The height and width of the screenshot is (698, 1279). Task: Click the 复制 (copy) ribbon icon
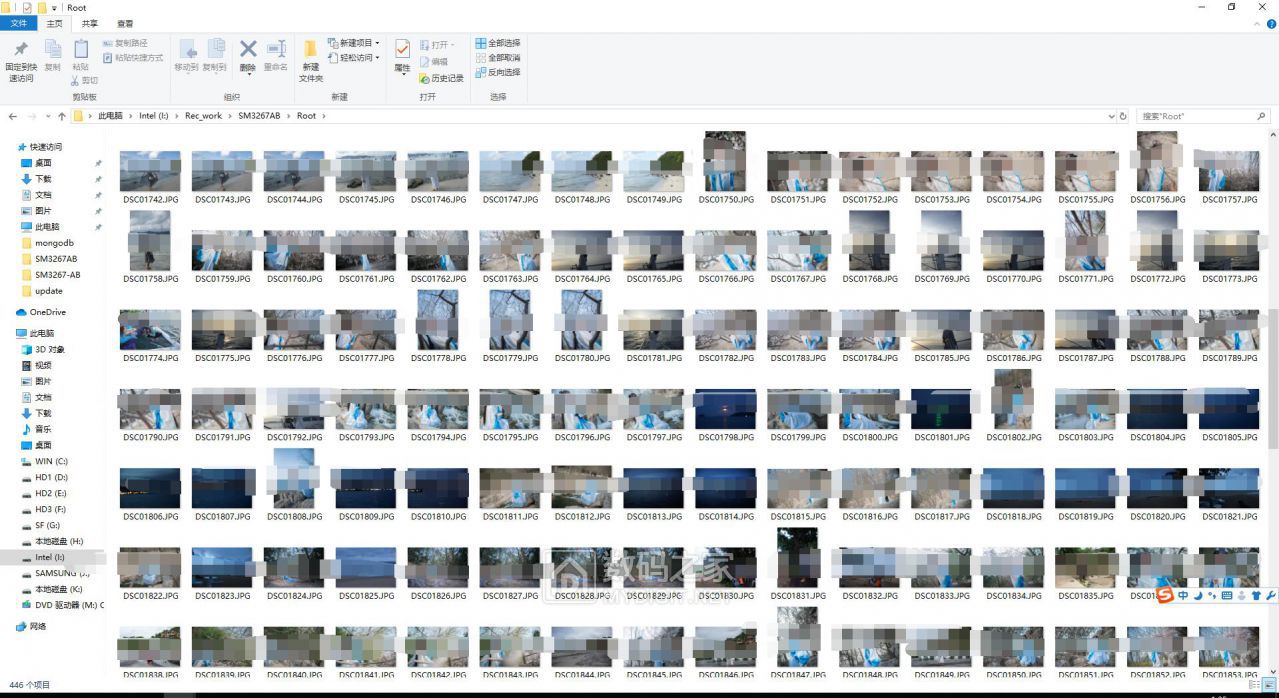click(52, 49)
